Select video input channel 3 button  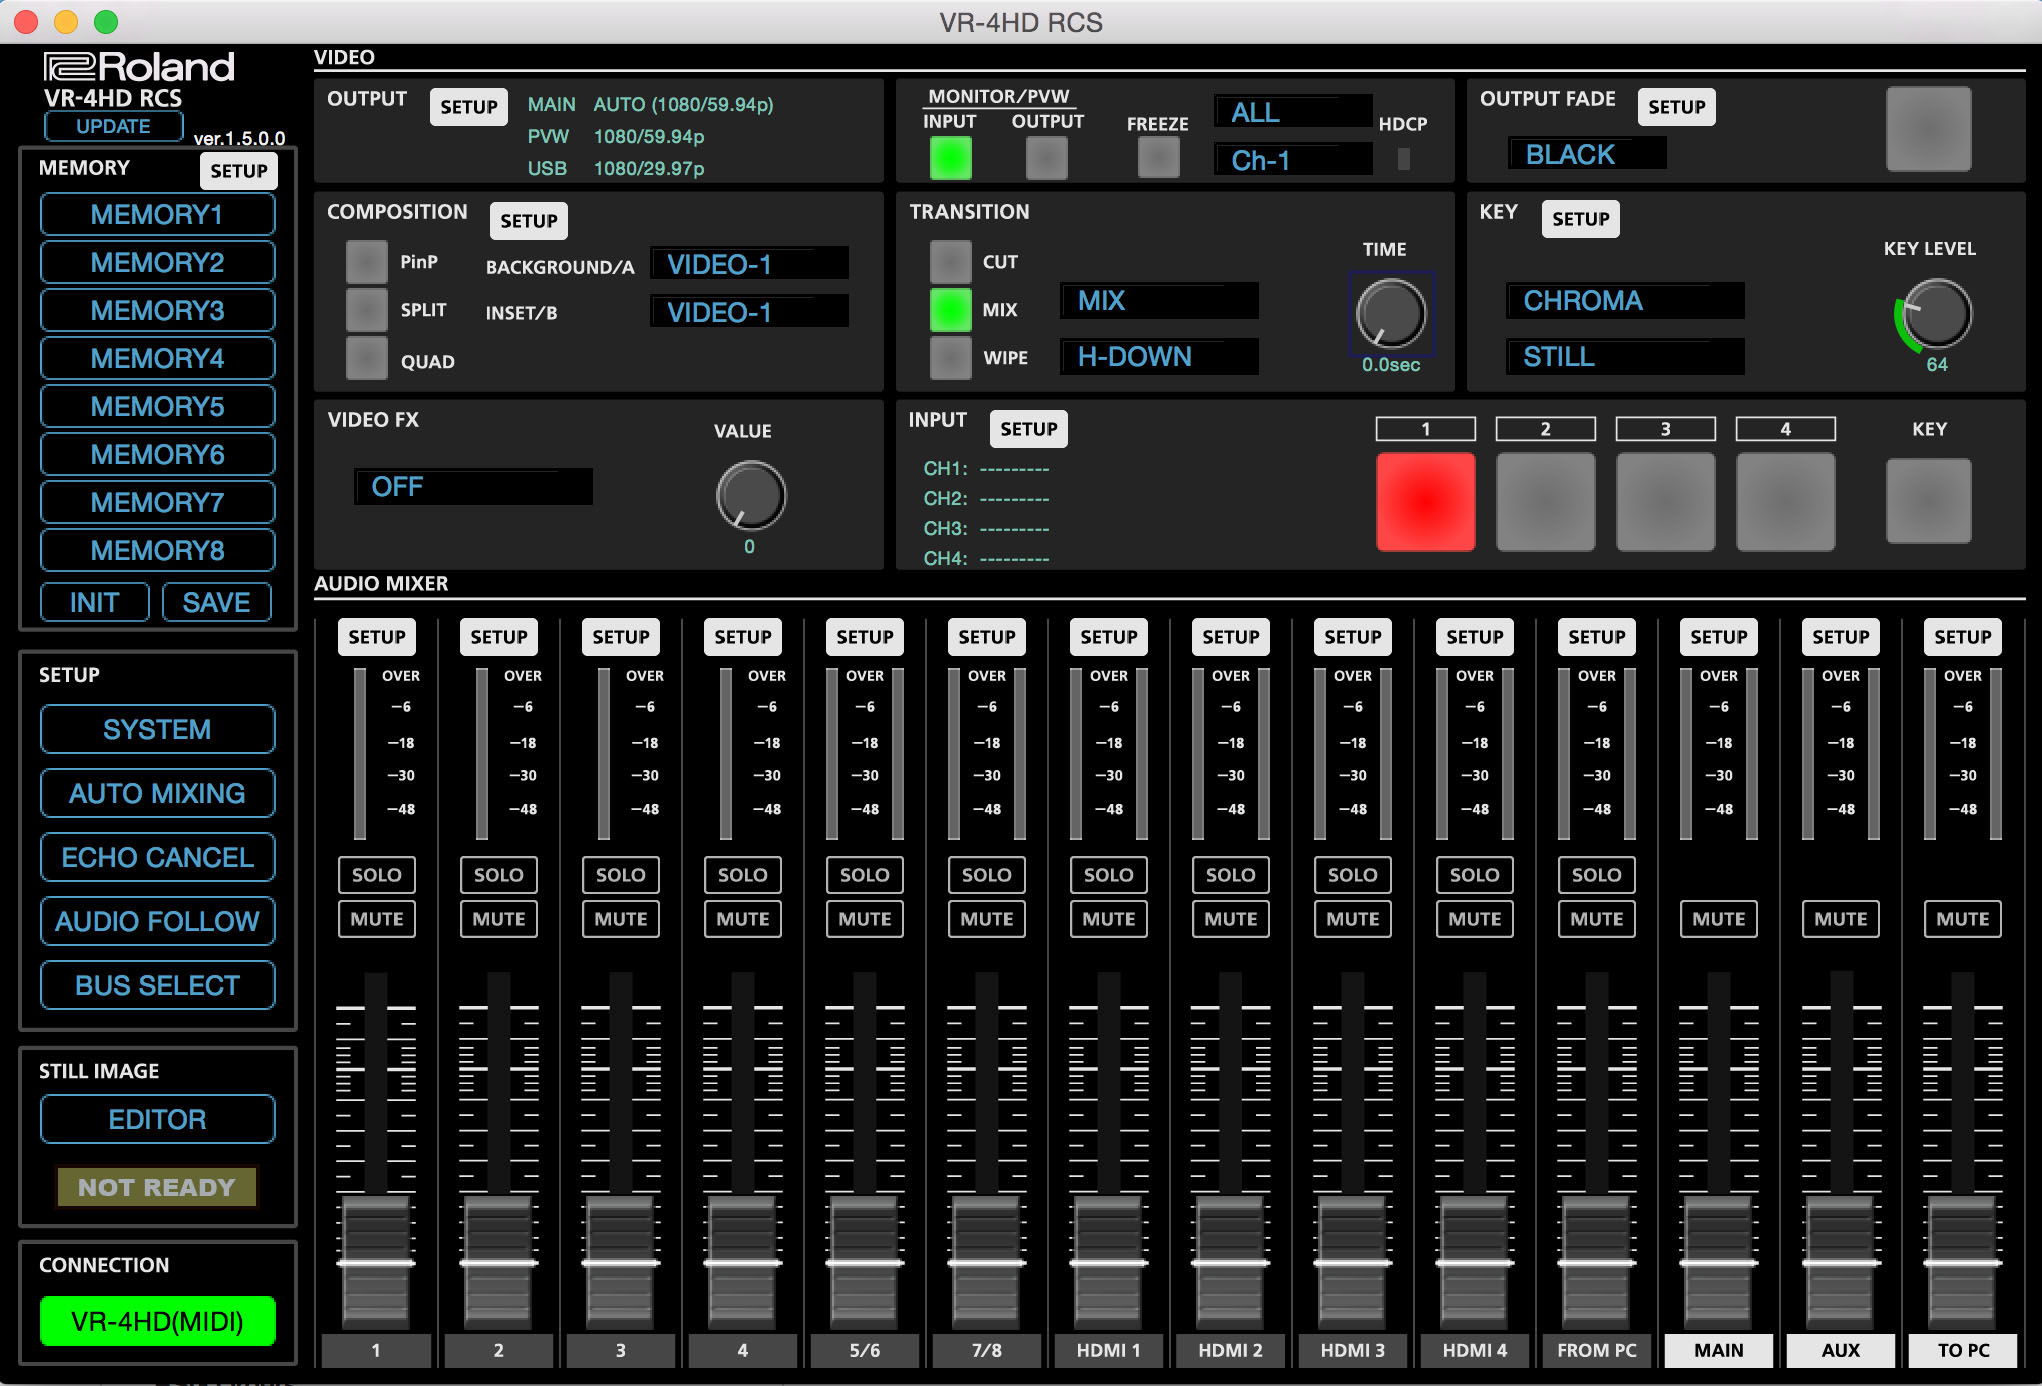[x=1665, y=501]
